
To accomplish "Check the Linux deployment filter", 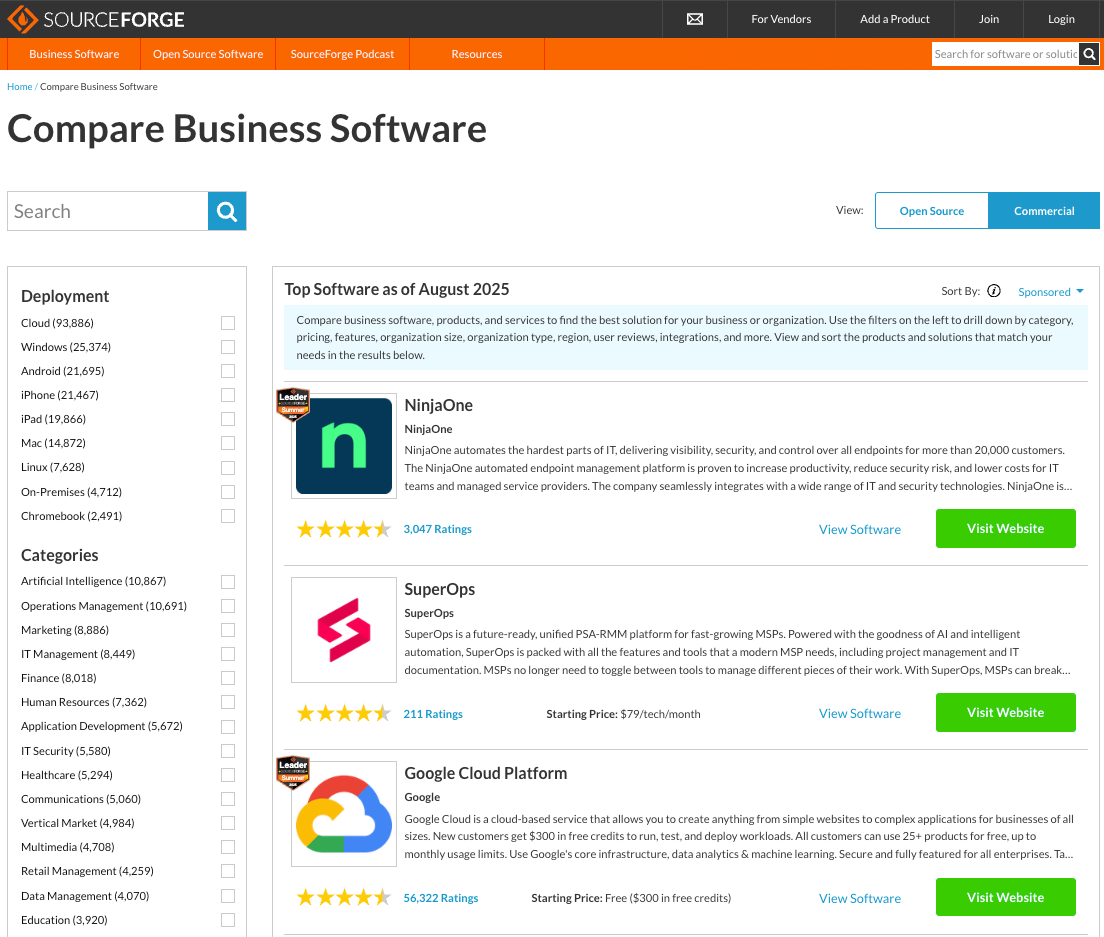I will click(x=227, y=467).
